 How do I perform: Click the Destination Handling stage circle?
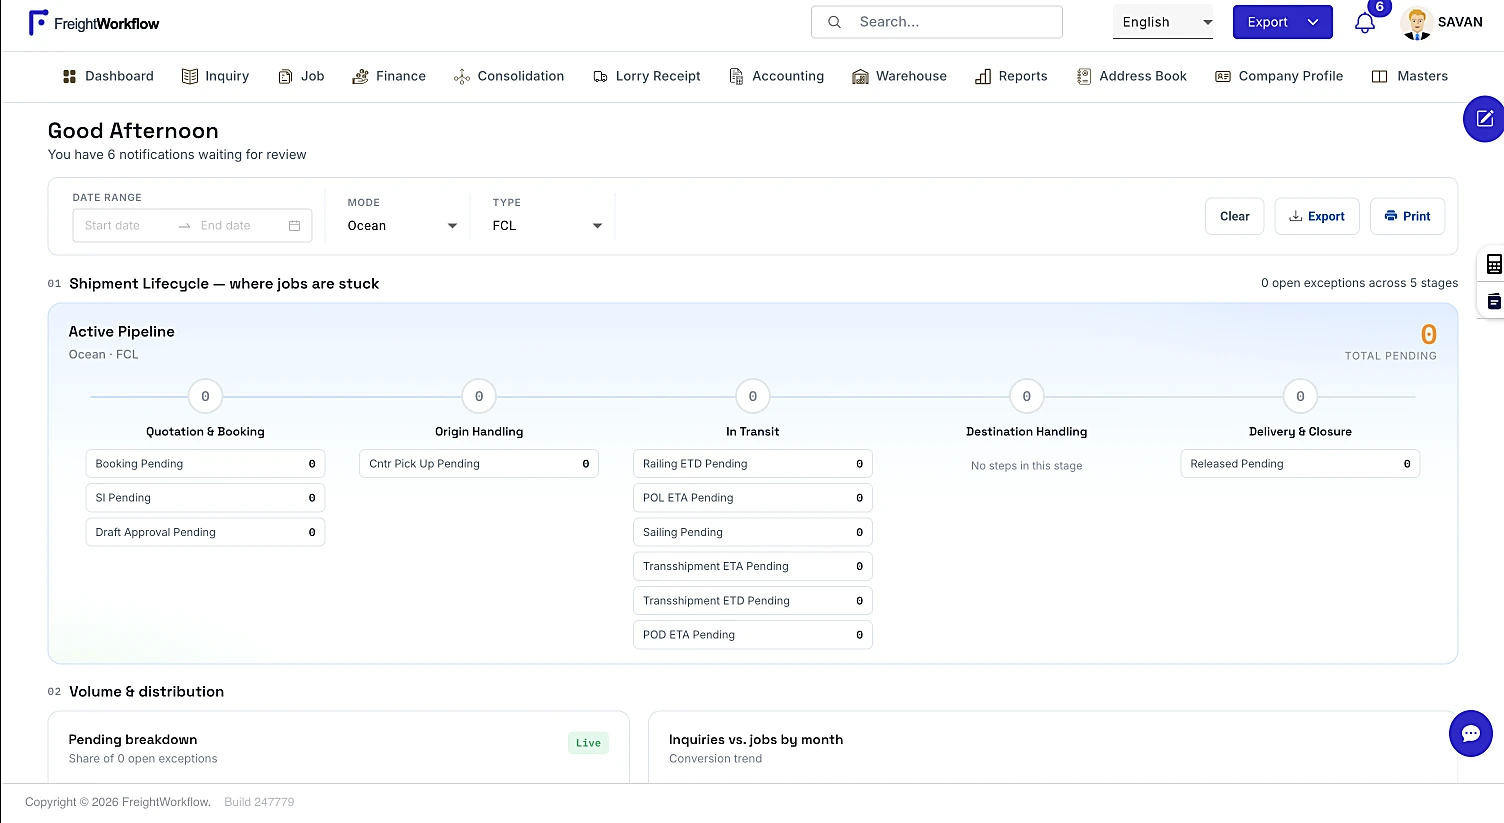(x=1026, y=397)
